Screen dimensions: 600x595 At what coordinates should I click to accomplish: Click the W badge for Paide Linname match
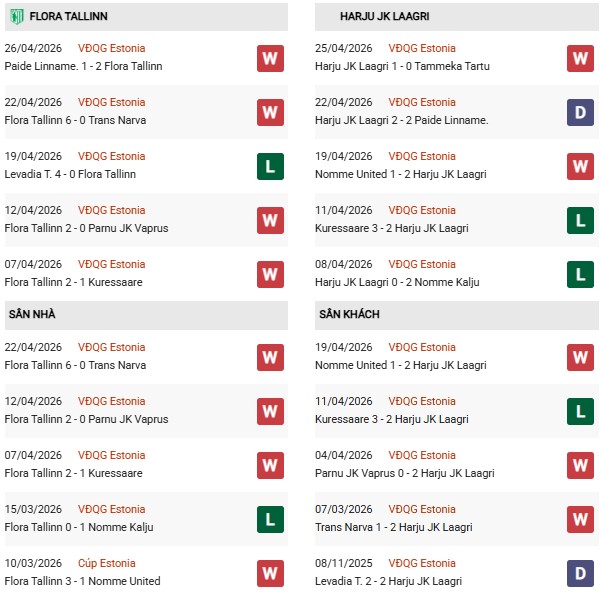coord(269,58)
